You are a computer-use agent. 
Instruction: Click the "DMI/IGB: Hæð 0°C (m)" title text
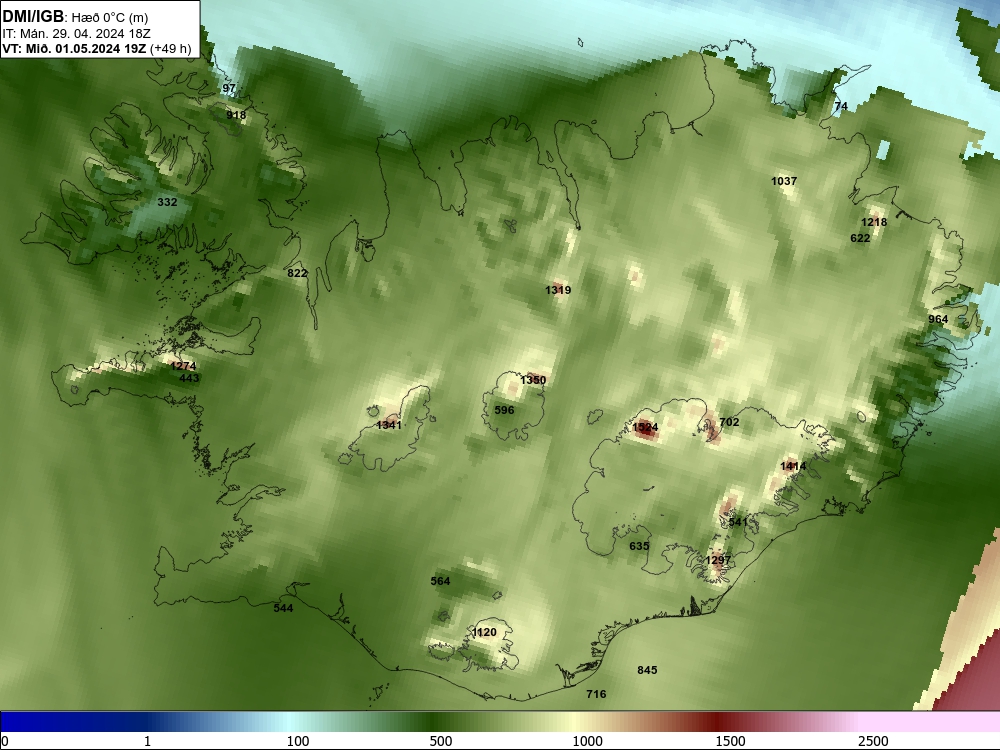click(75, 17)
